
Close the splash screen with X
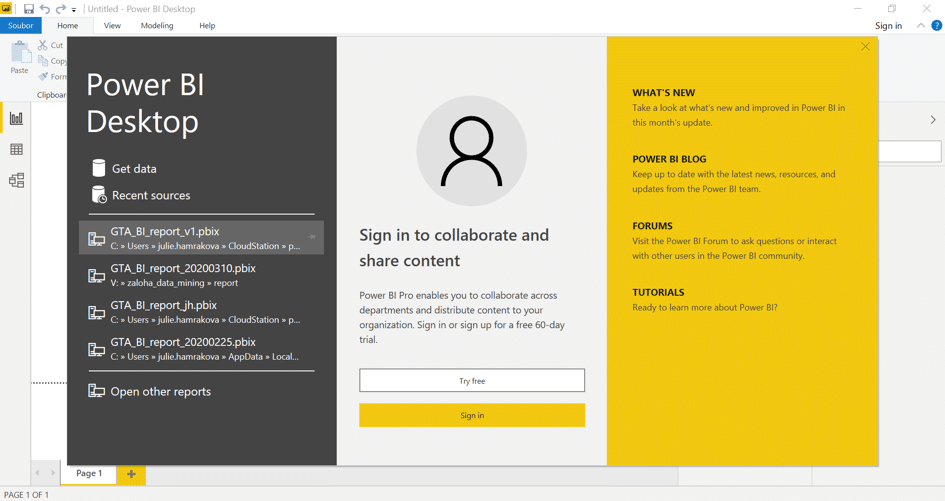click(865, 46)
